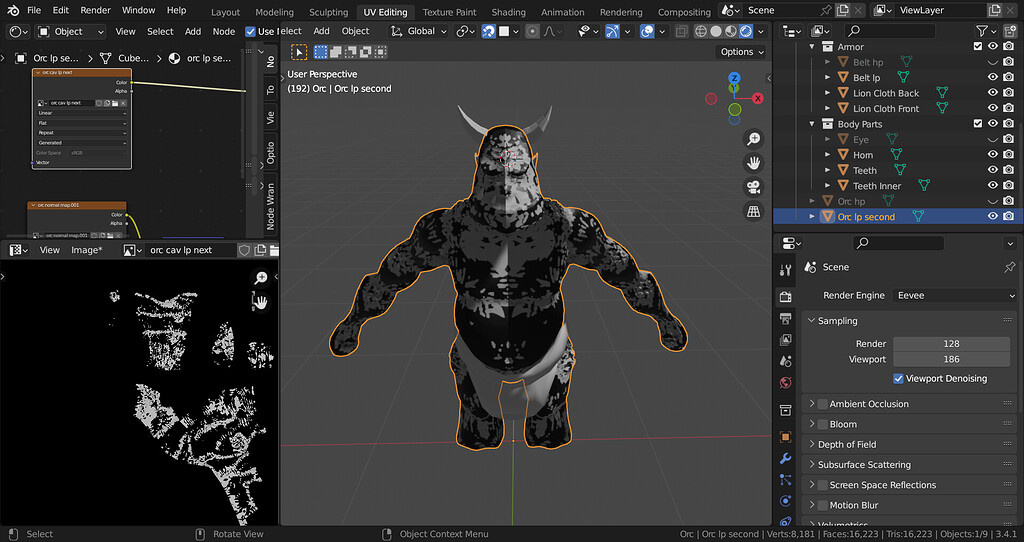Open the Tool properties tab icon

click(786, 270)
